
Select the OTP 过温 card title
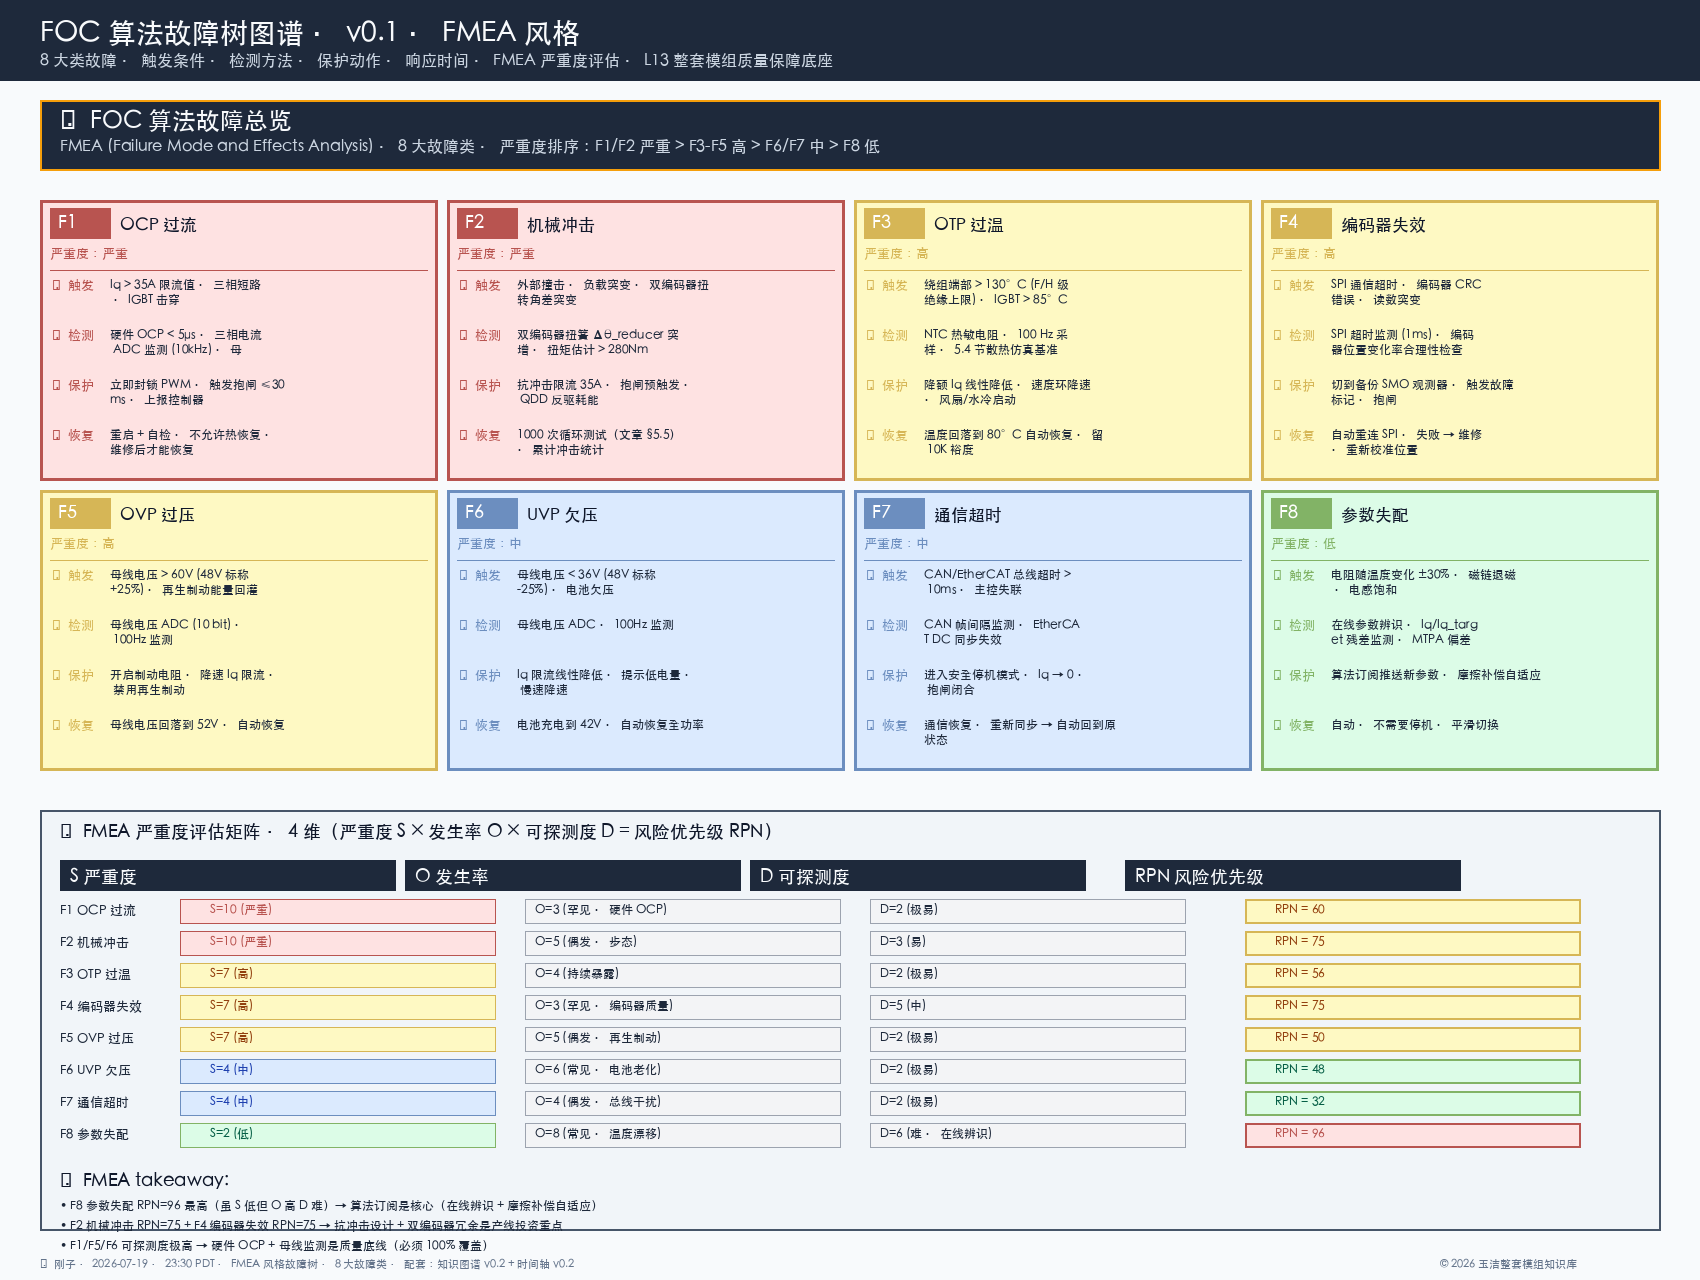coord(969,224)
